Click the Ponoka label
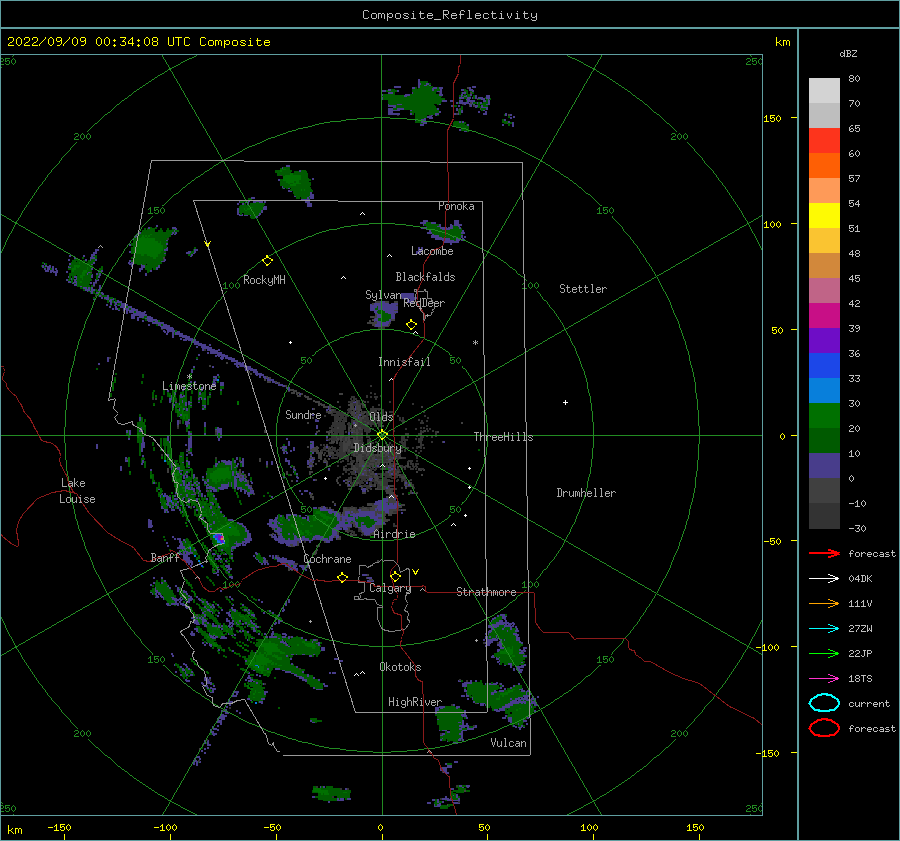Screen dimensions: 900x841 (x=456, y=206)
